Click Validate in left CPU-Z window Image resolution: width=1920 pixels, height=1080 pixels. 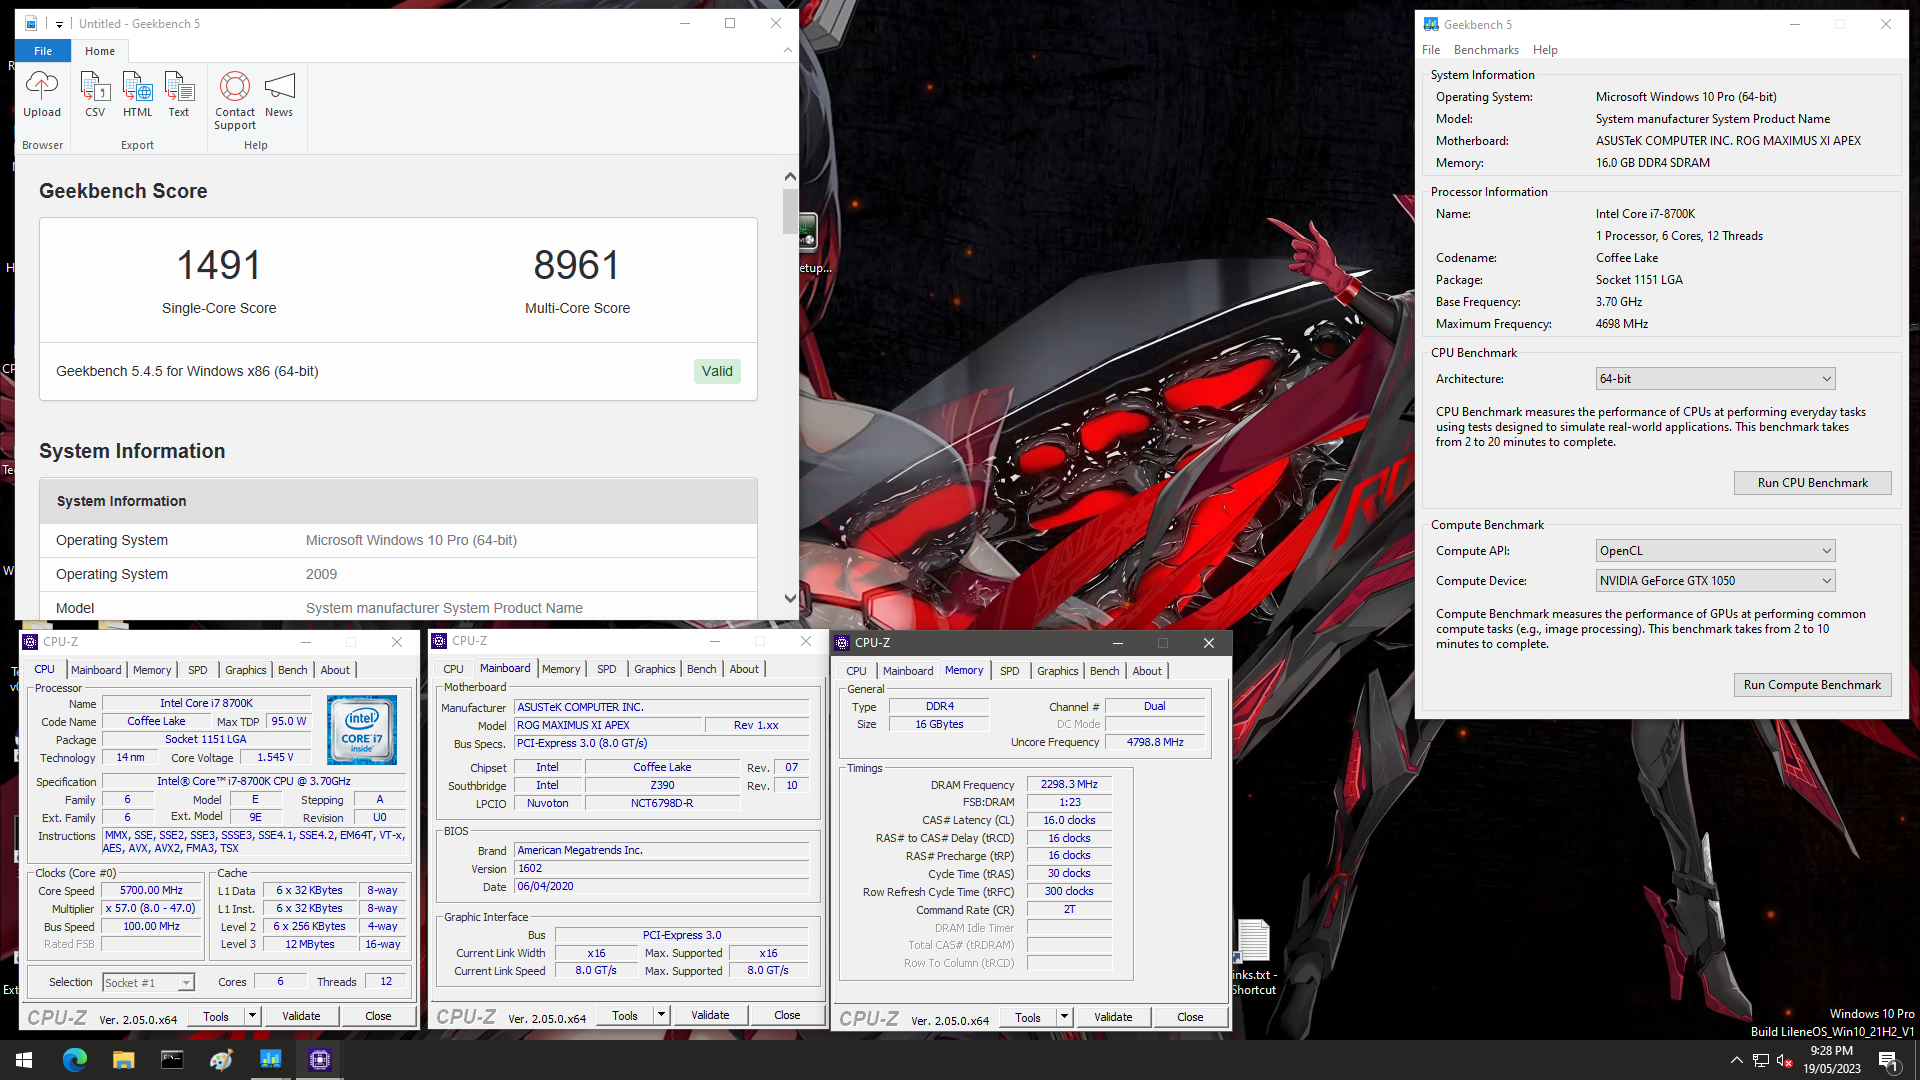301,1016
